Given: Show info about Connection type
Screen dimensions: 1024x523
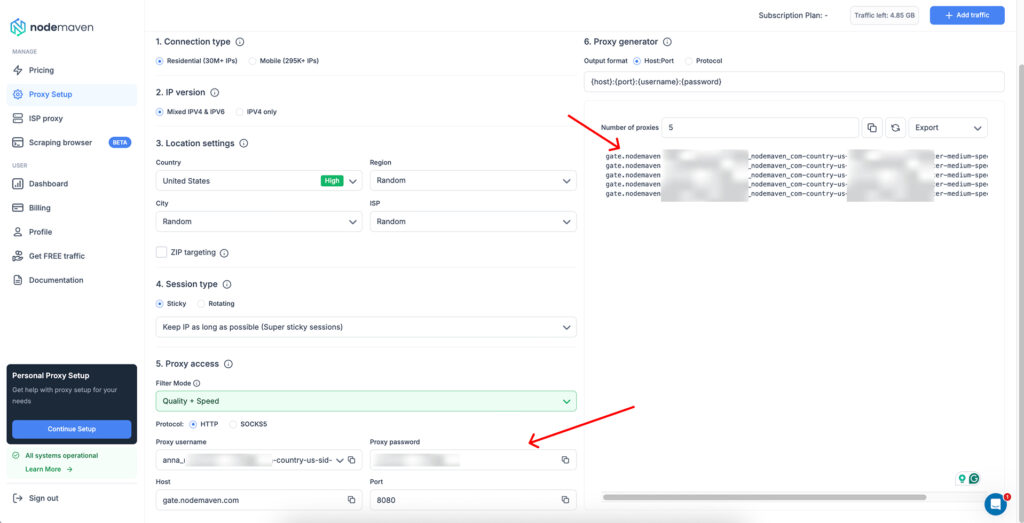Looking at the screenshot, I should click(x=240, y=42).
